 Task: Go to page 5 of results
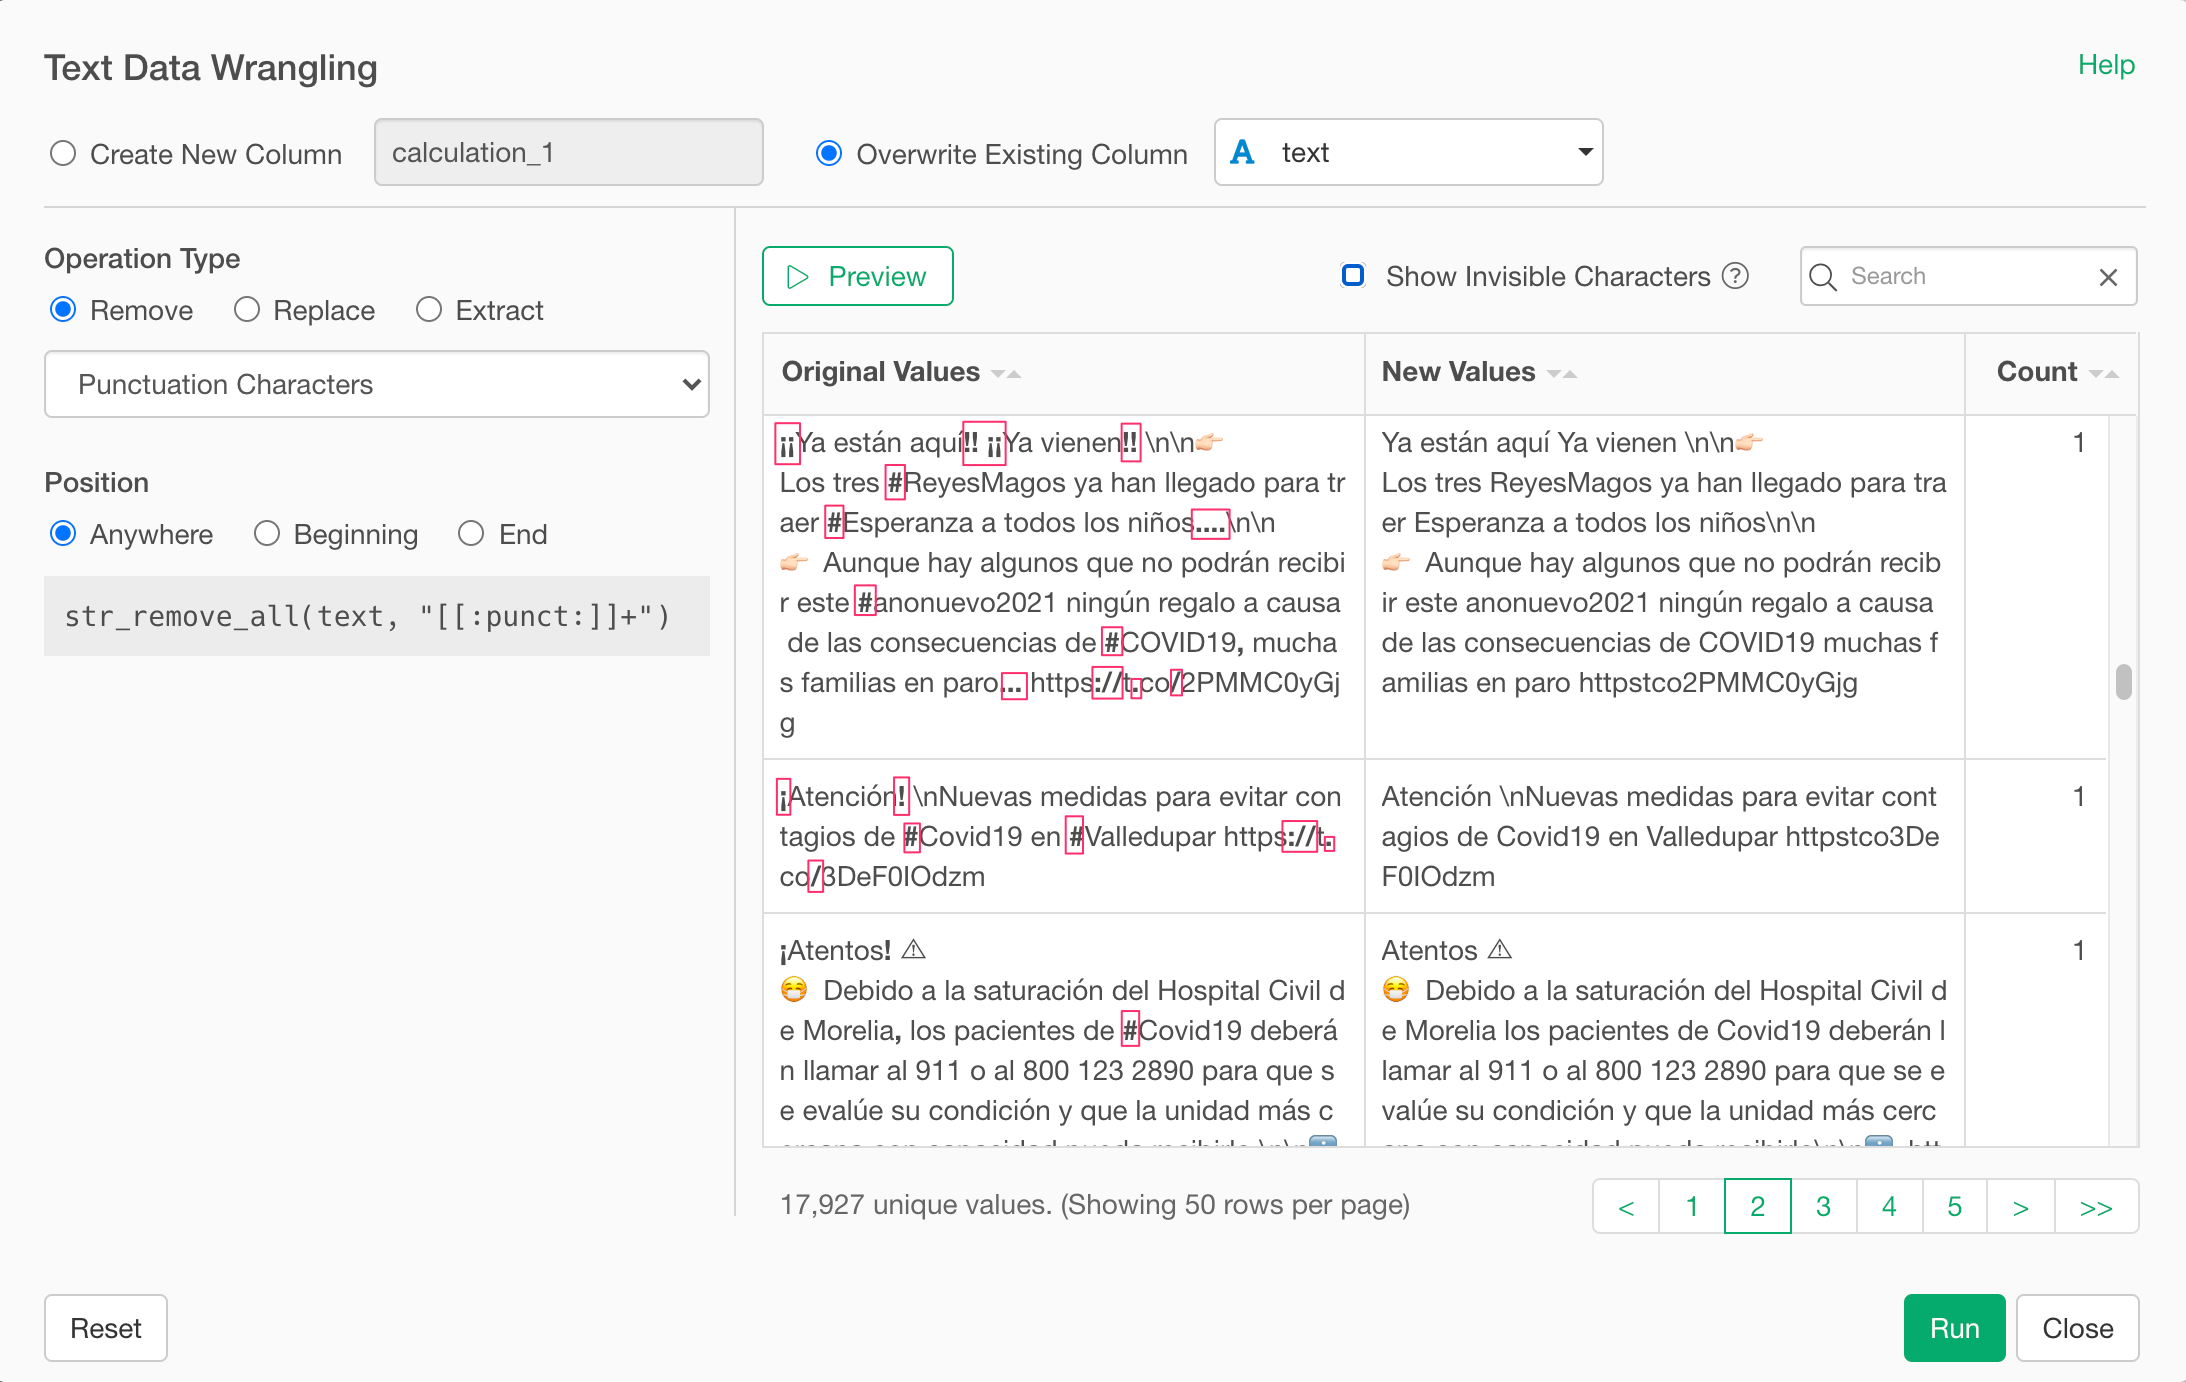[x=1954, y=1207]
